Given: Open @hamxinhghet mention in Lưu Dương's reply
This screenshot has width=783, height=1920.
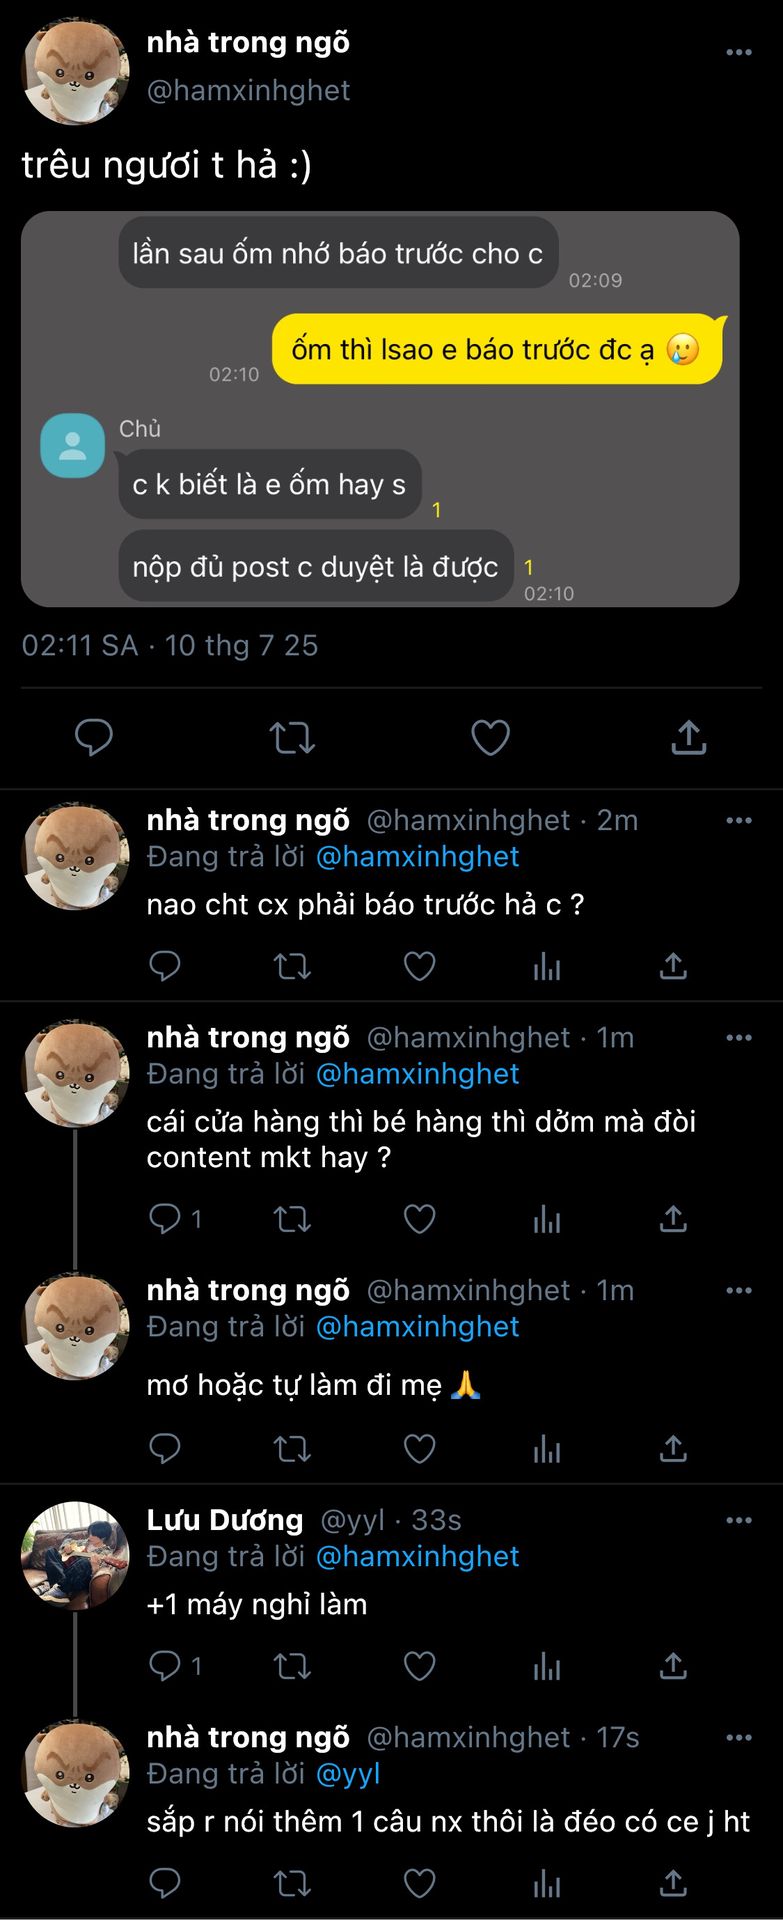Looking at the screenshot, I should [417, 1557].
